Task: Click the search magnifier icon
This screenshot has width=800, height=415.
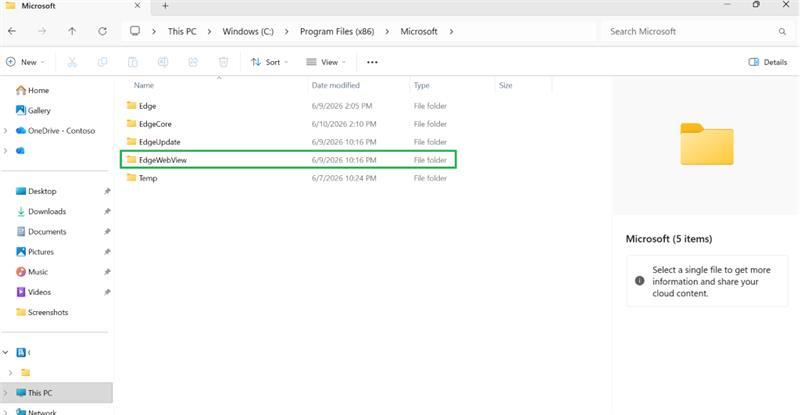Action: point(782,31)
